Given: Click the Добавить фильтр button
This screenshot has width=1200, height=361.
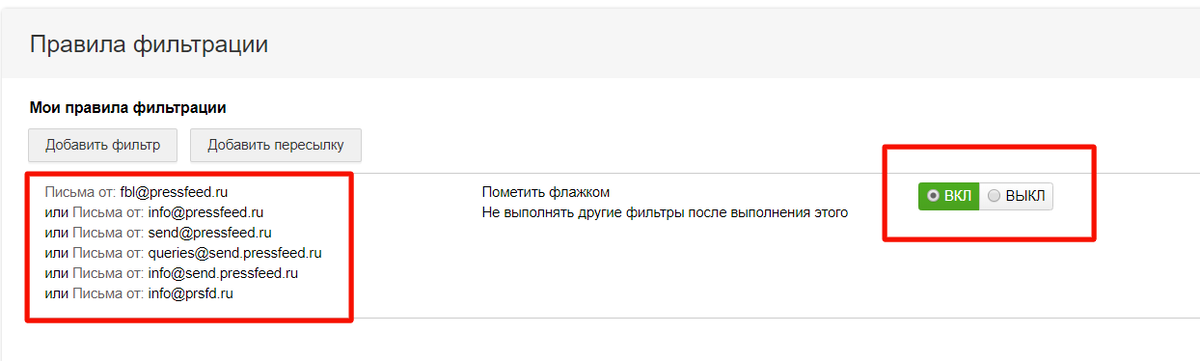Looking at the screenshot, I should [x=102, y=145].
